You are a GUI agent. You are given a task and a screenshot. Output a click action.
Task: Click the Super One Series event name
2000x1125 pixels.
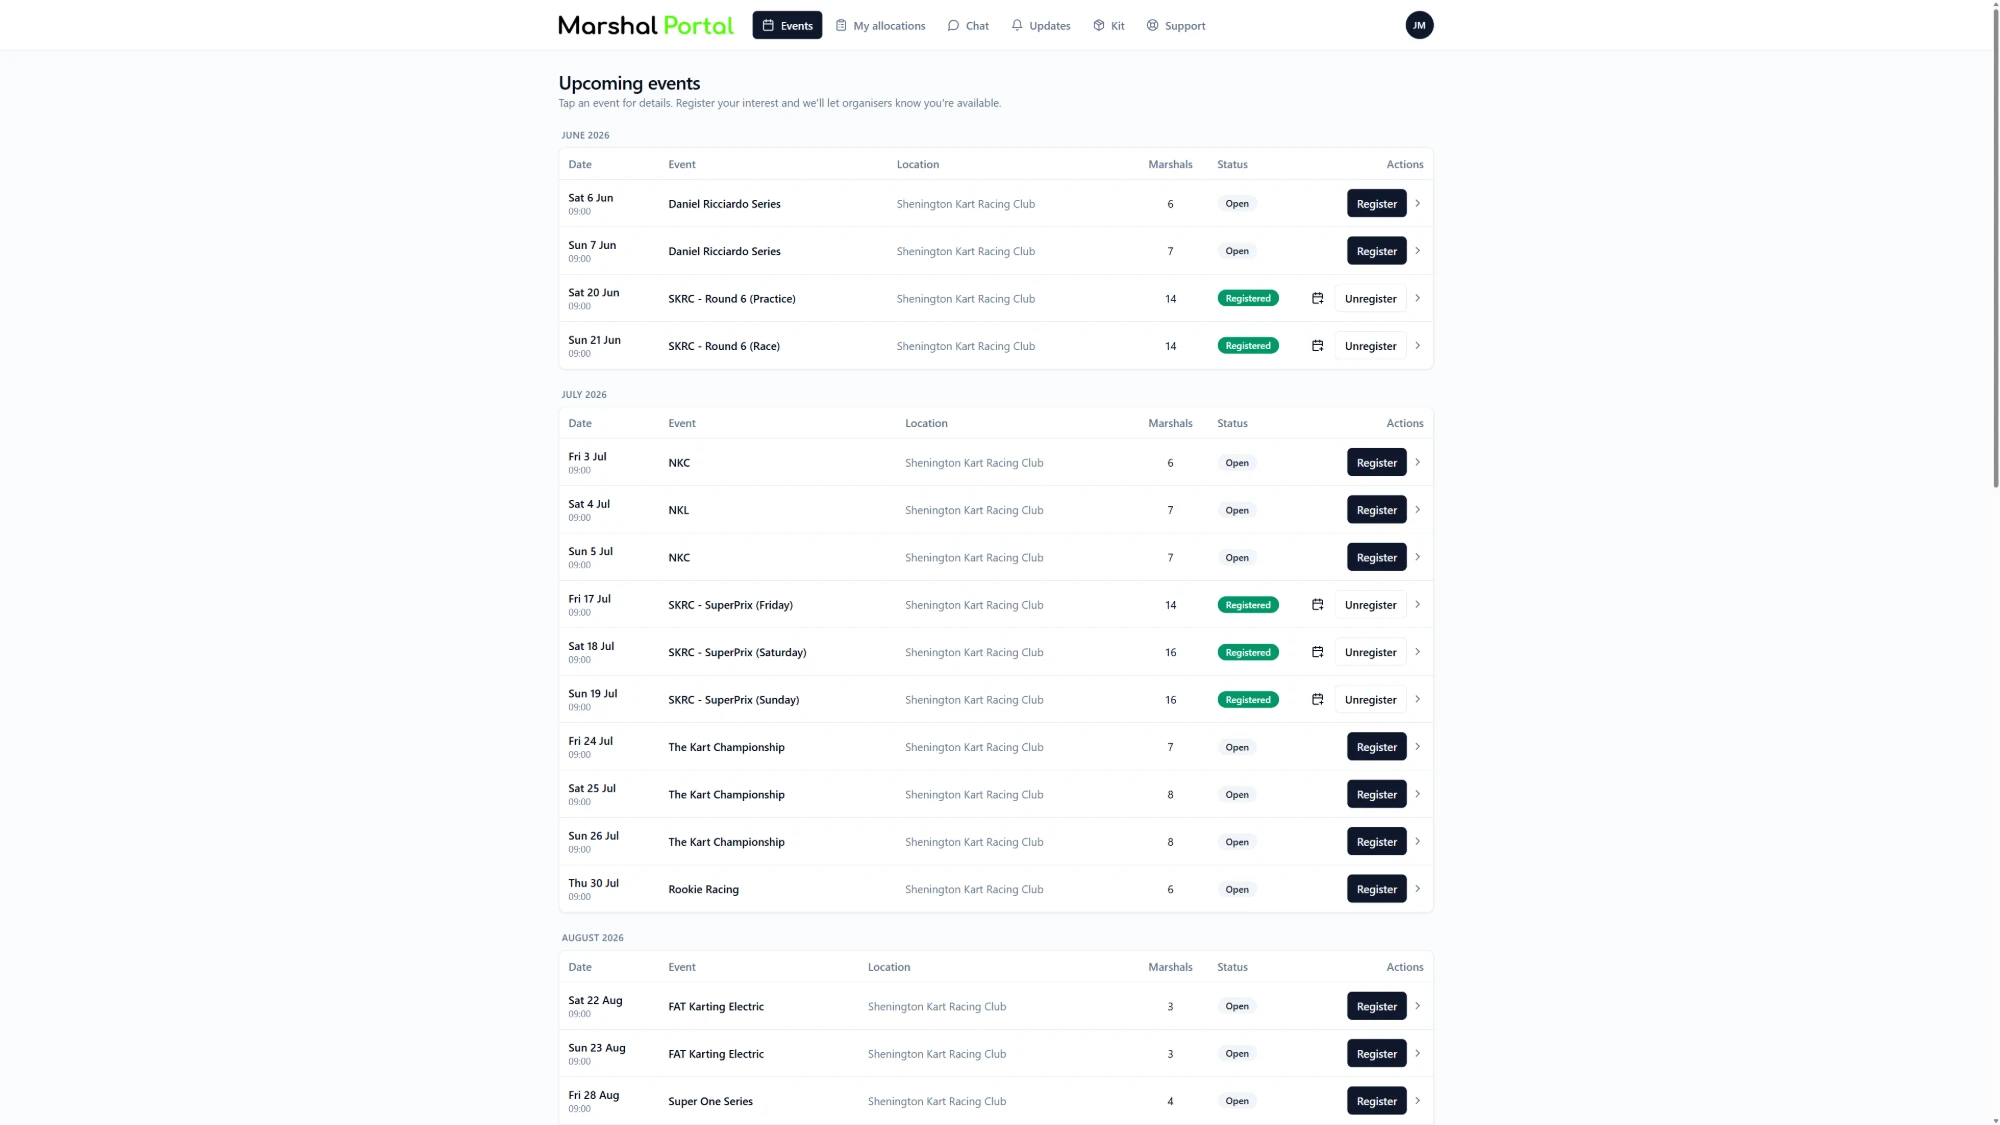click(710, 1101)
